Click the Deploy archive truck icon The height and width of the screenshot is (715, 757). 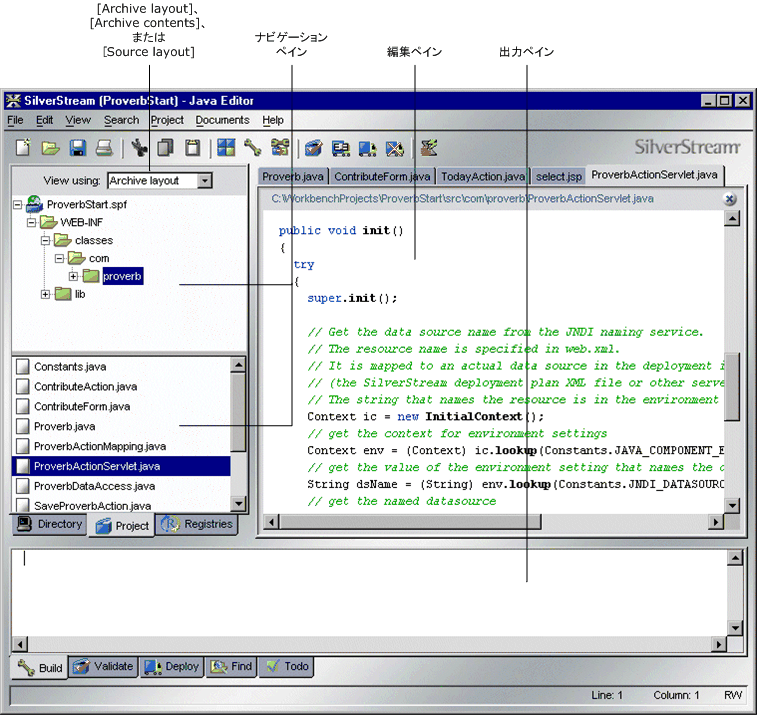point(367,148)
